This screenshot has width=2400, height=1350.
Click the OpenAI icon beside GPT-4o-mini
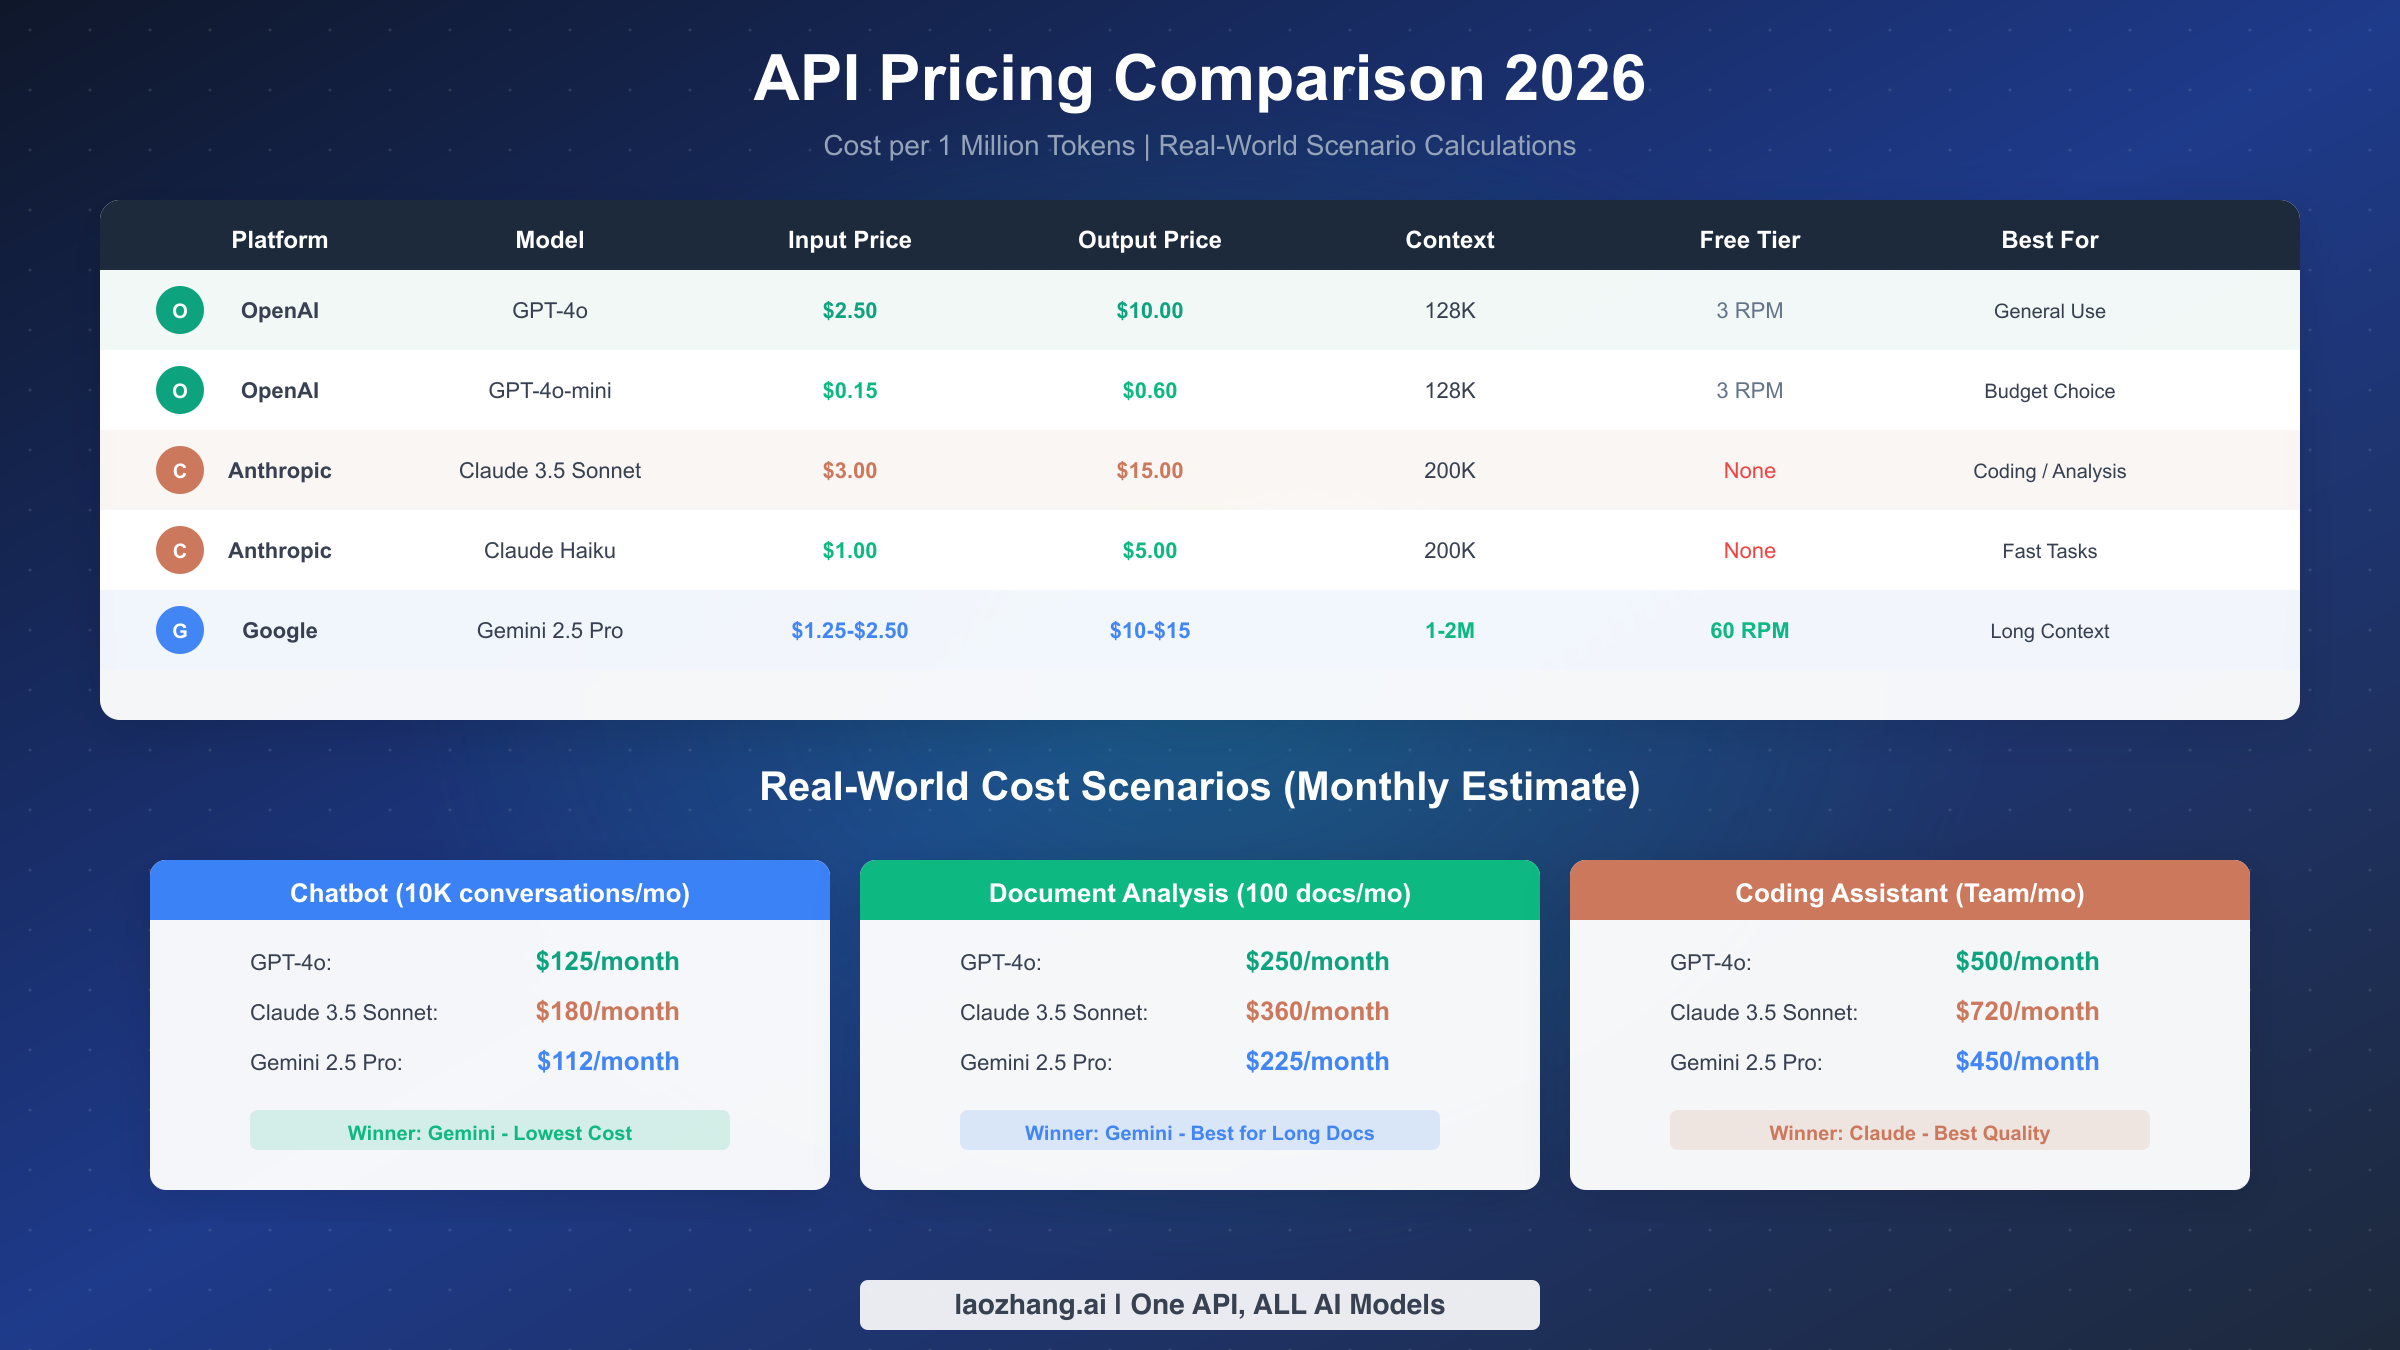pos(179,390)
